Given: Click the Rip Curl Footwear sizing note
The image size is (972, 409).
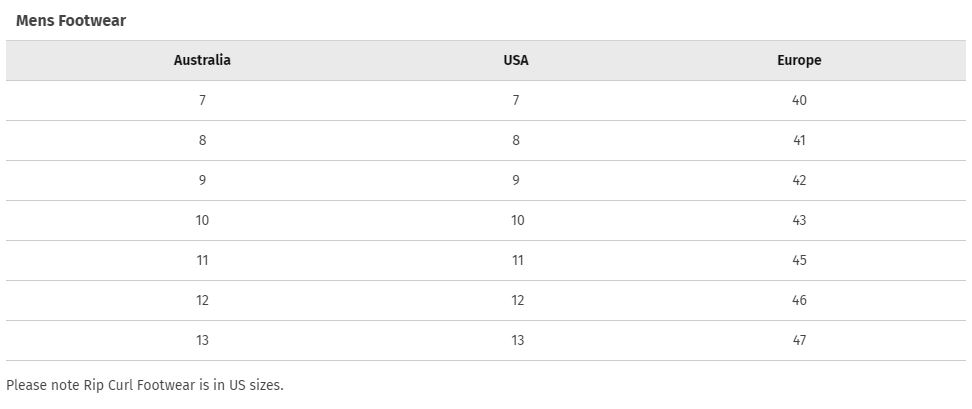Looking at the screenshot, I should [x=145, y=385].
